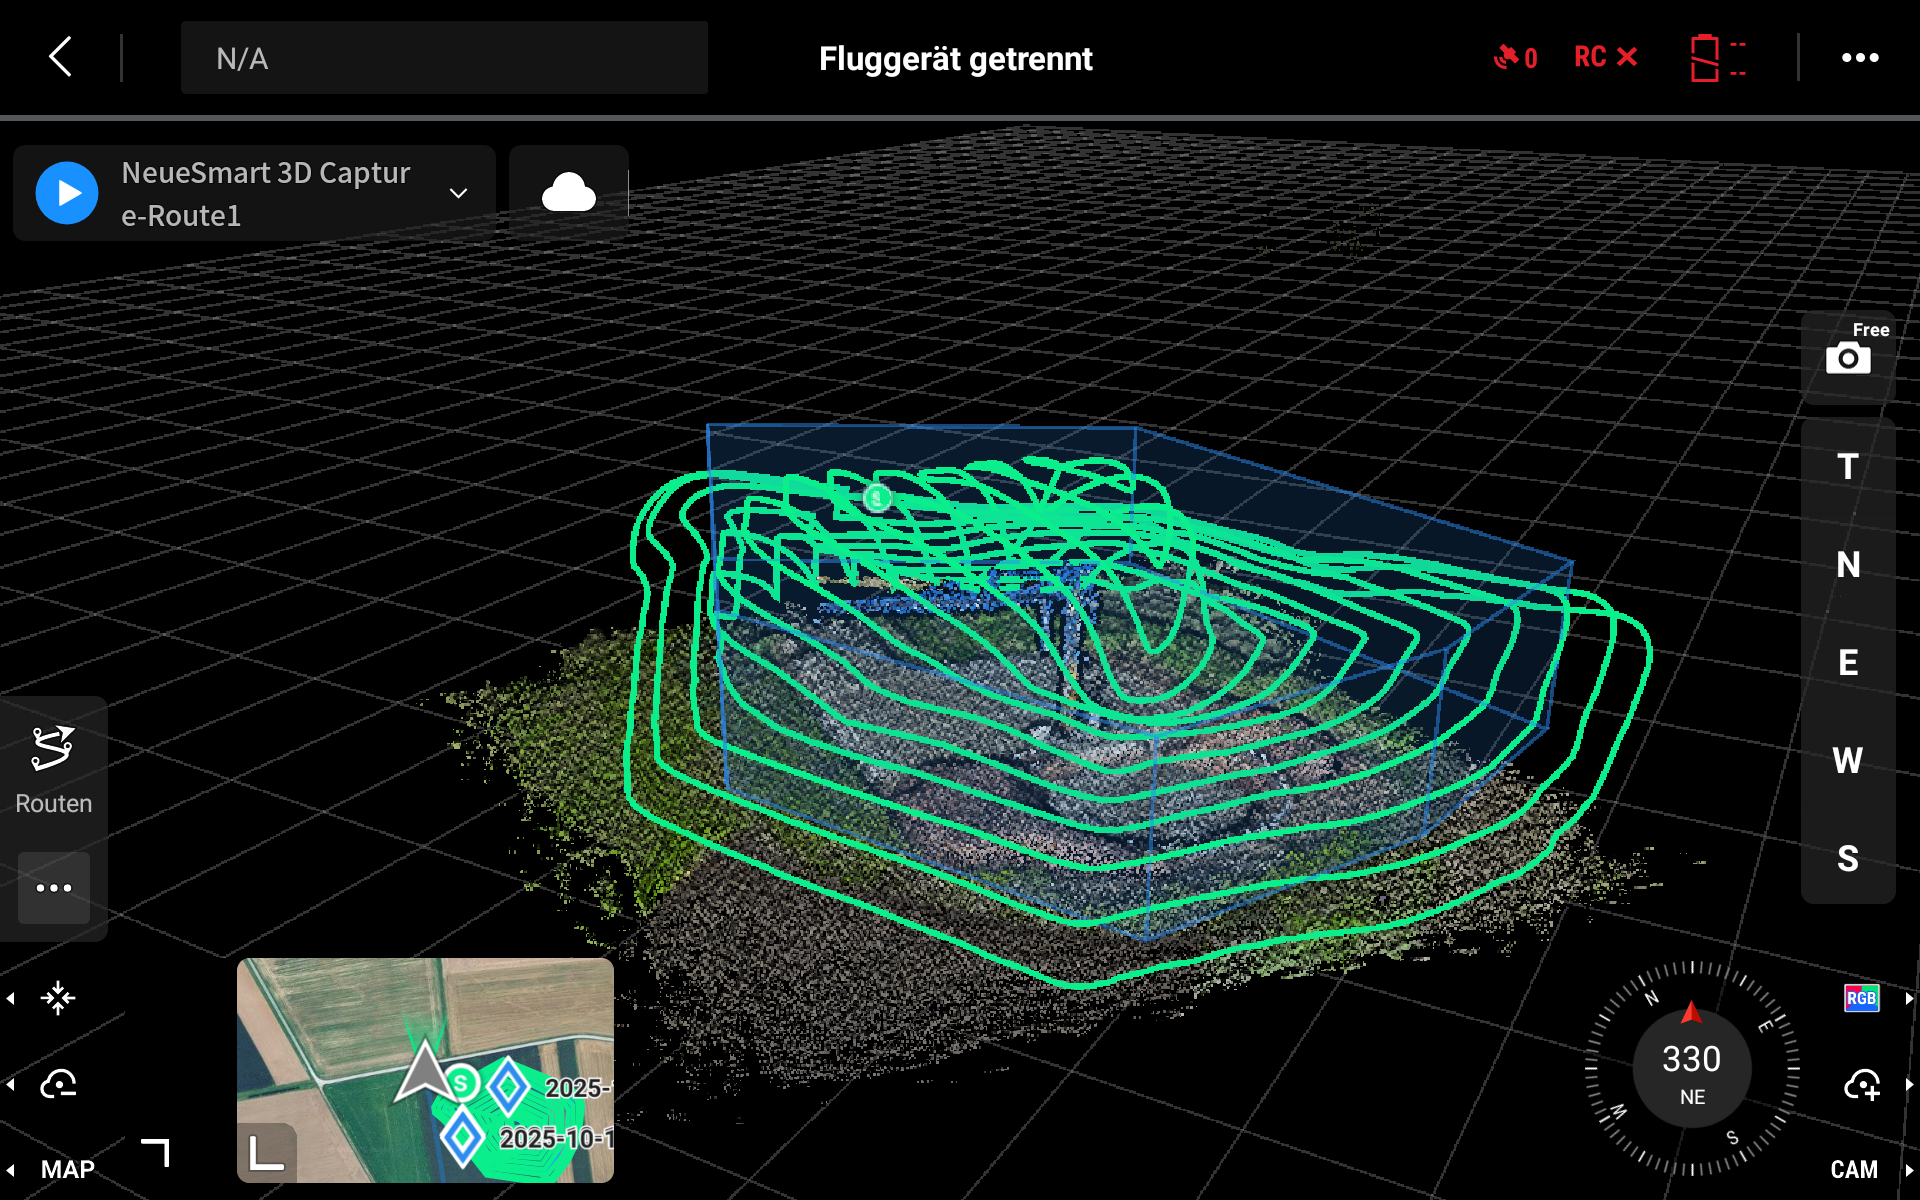Image resolution: width=1920 pixels, height=1200 pixels.
Task: Open more options below Routen
Action: pos(54,888)
